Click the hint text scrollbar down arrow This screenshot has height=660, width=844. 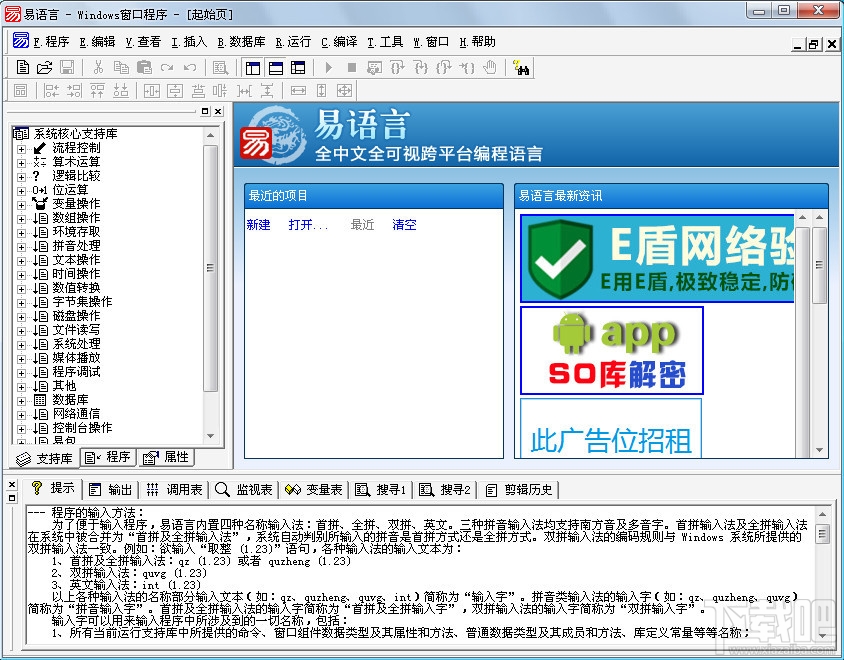tap(822, 636)
